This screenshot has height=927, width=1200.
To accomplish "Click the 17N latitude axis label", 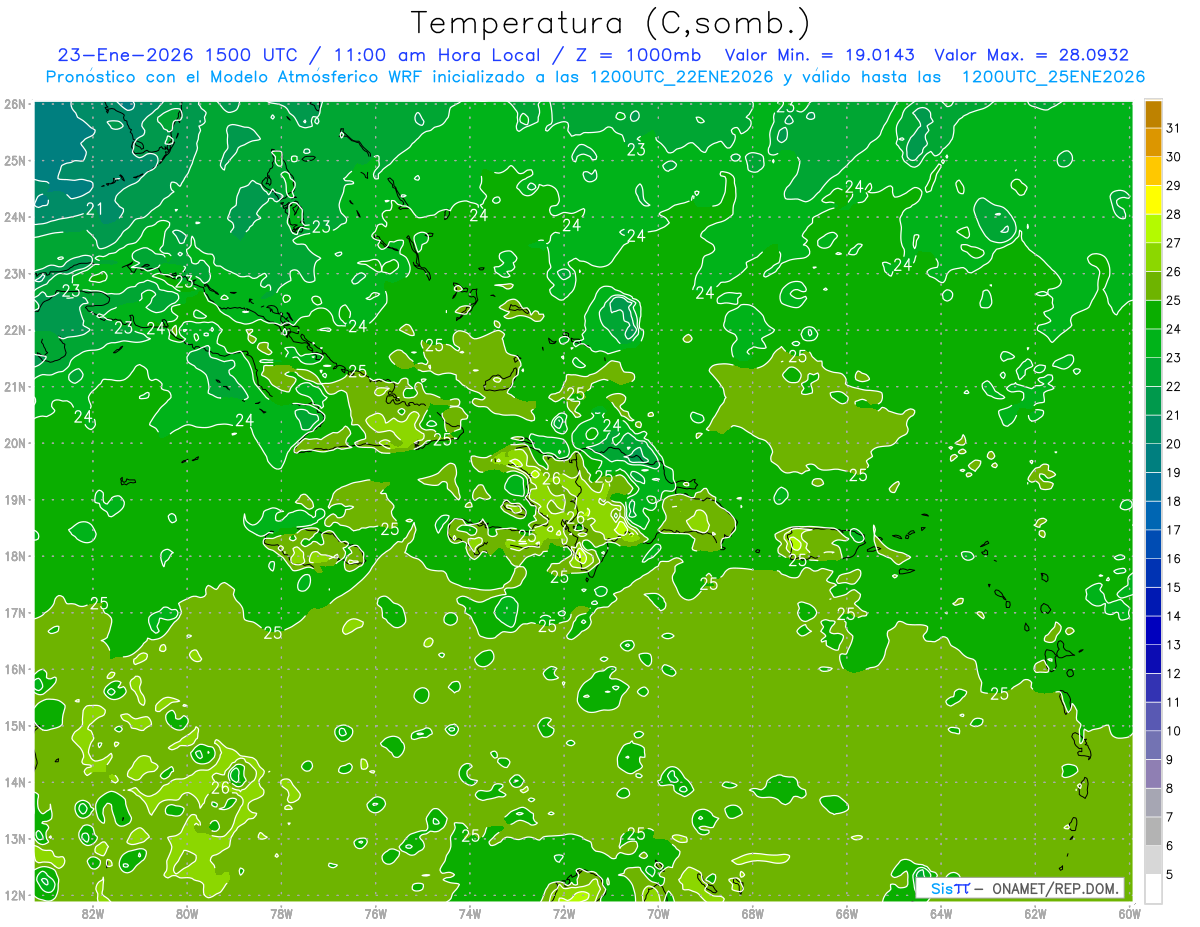I will [15, 612].
